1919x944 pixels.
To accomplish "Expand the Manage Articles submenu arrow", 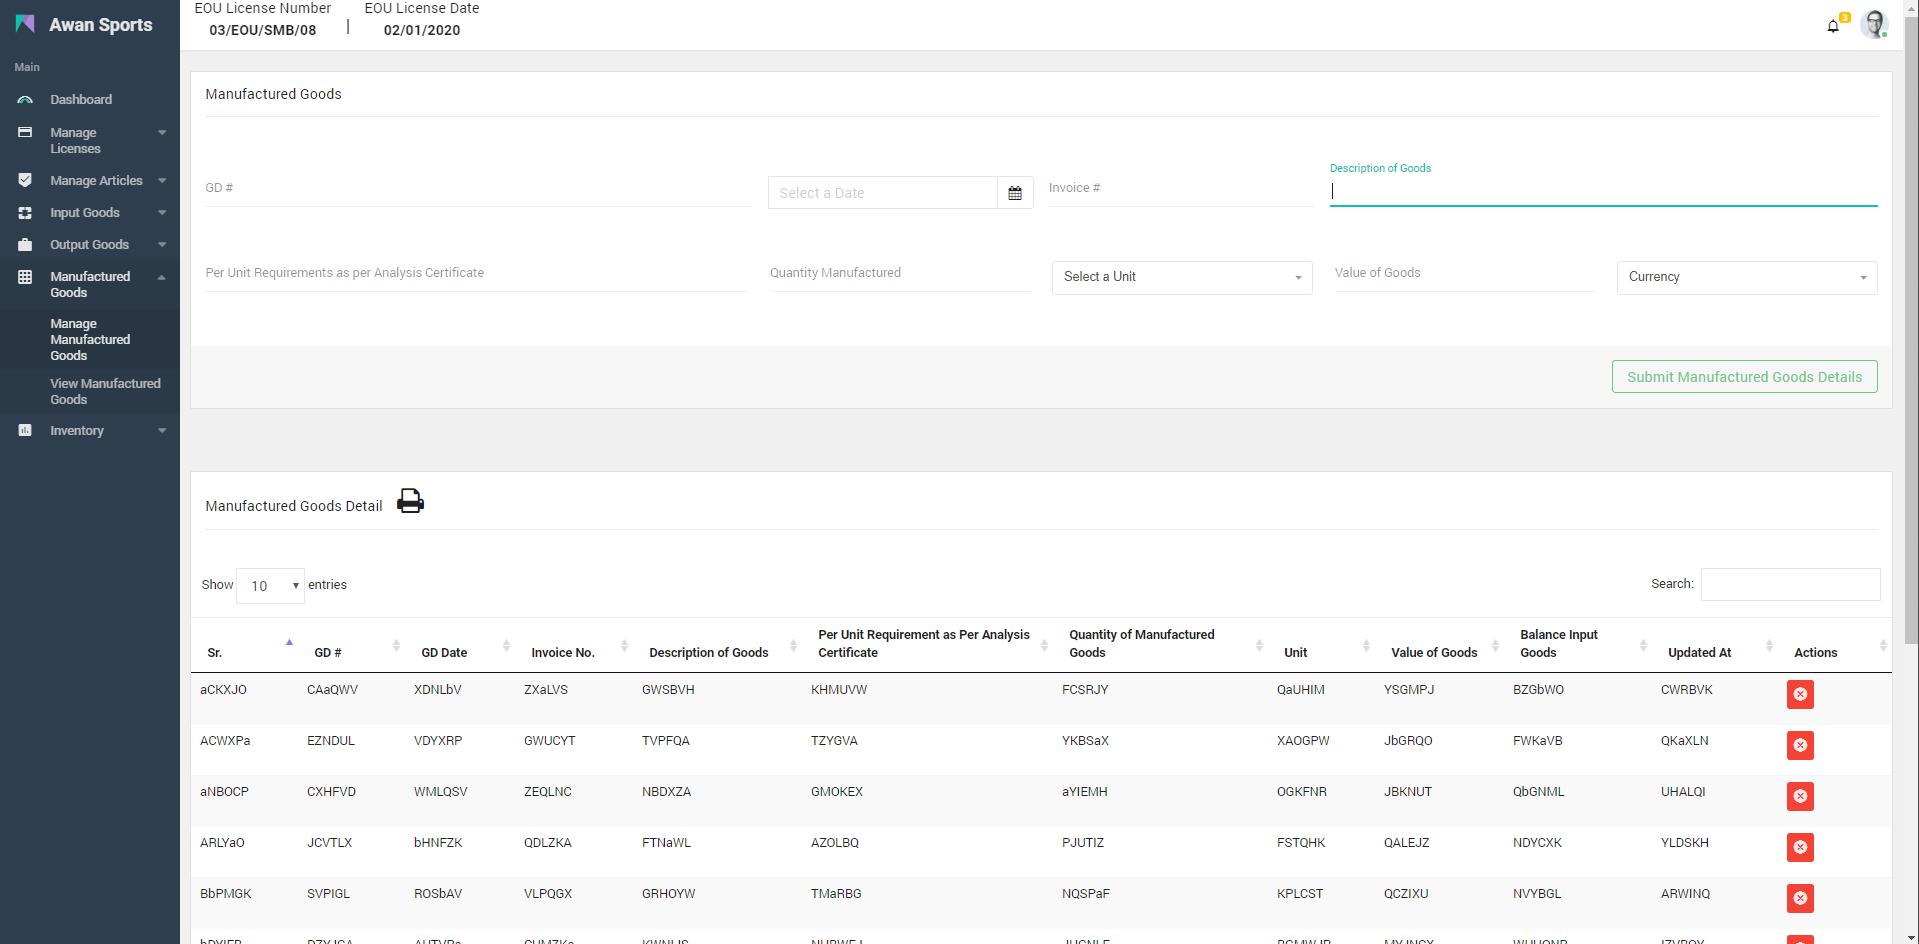I will tap(162, 181).
